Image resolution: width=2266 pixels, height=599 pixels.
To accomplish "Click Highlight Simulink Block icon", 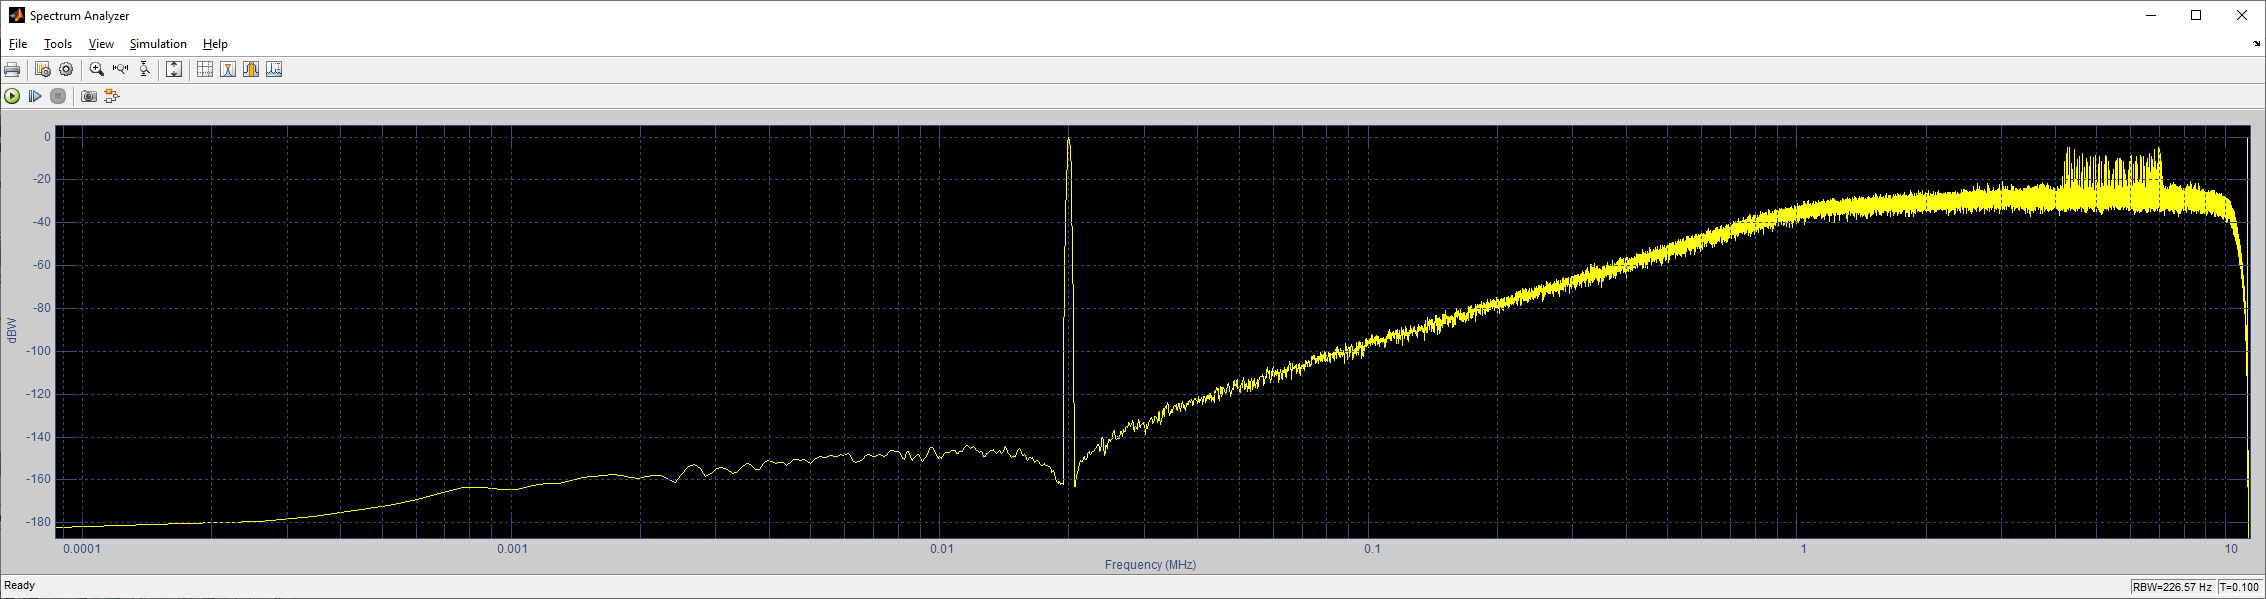I will pyautogui.click(x=112, y=96).
